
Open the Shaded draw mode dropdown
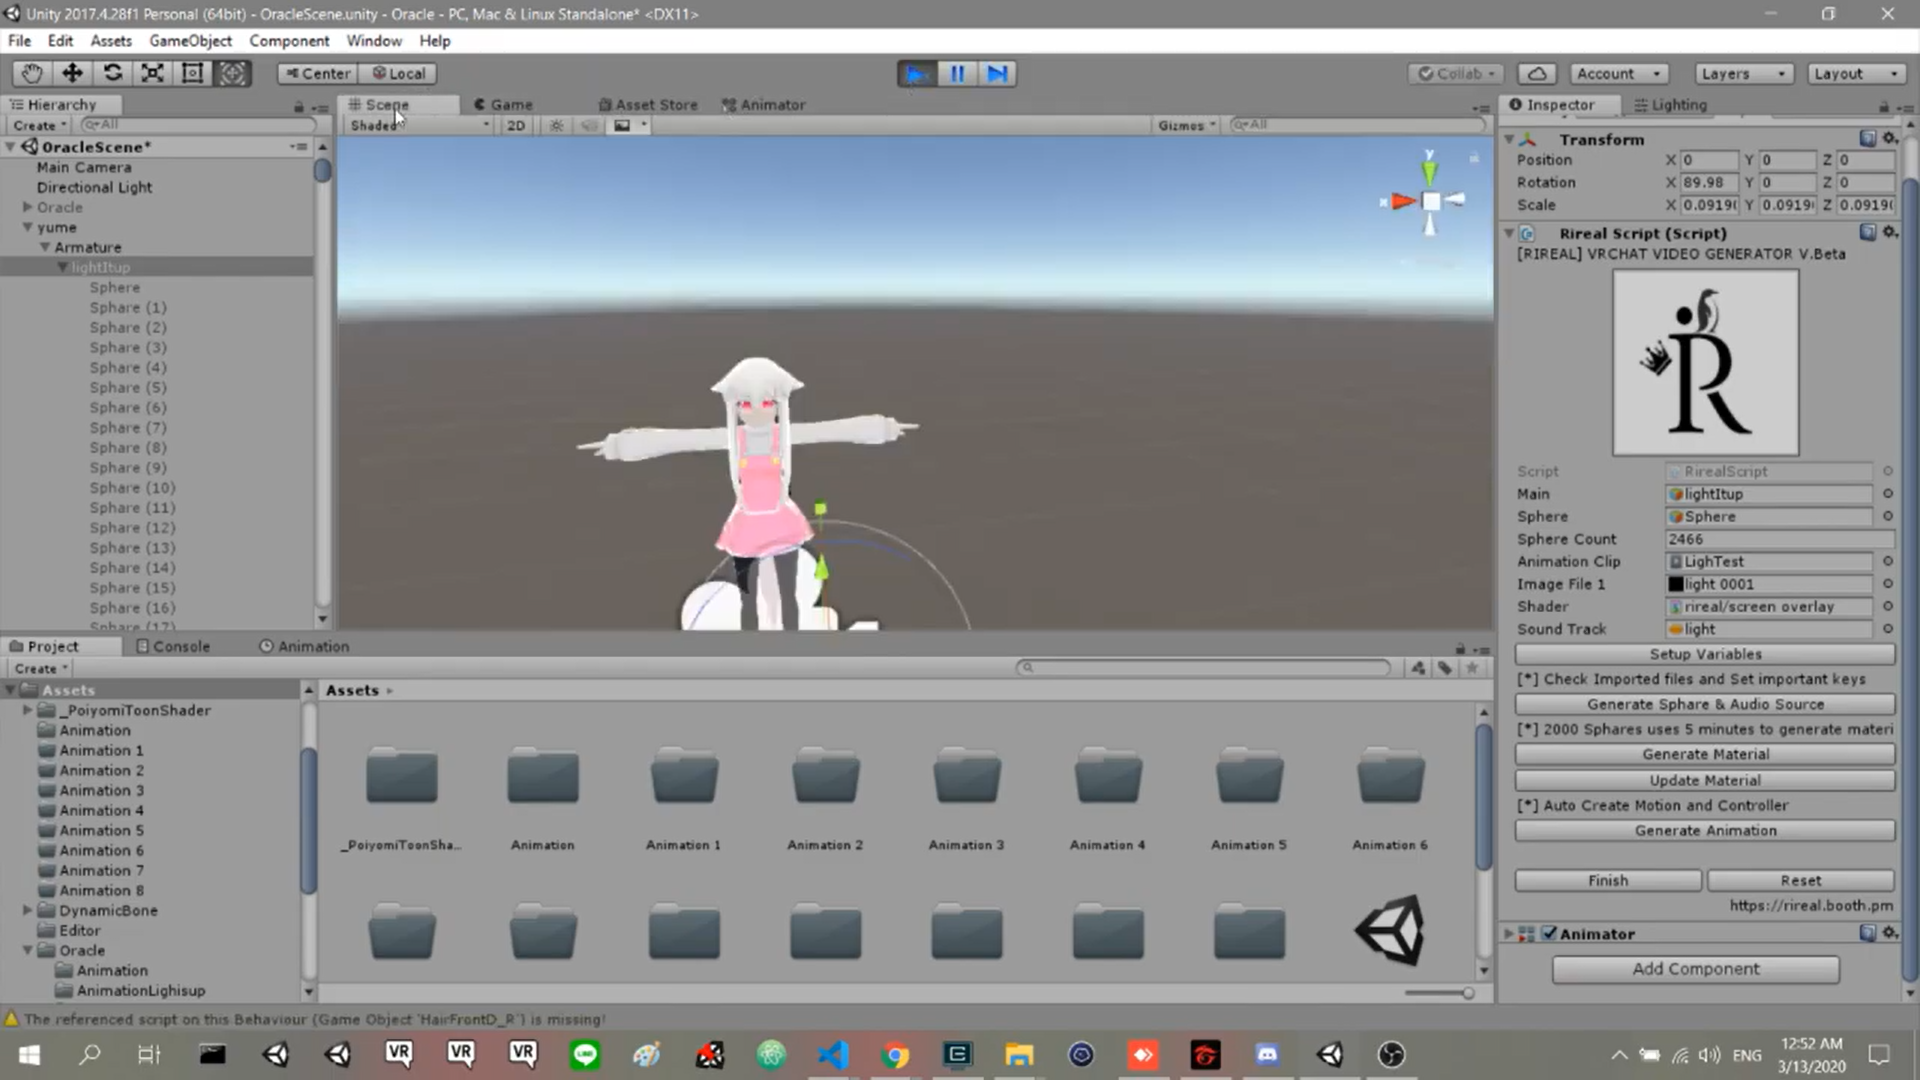415,125
